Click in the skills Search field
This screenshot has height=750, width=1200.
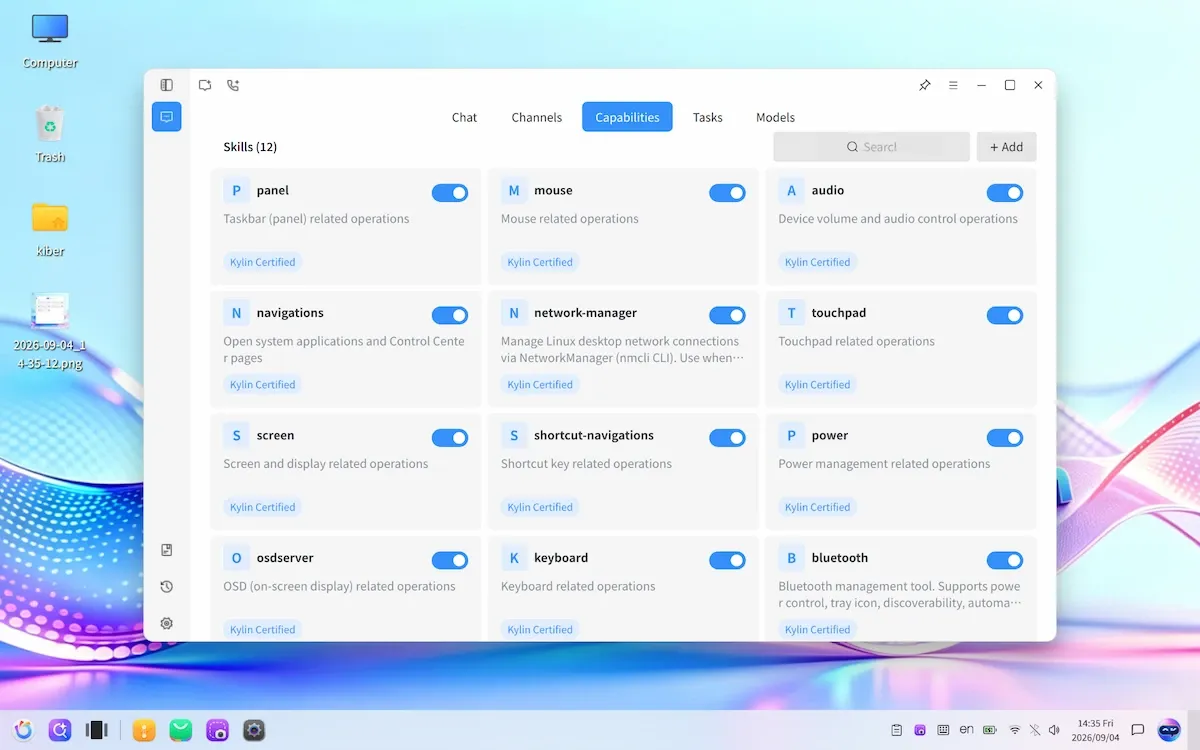(x=872, y=147)
